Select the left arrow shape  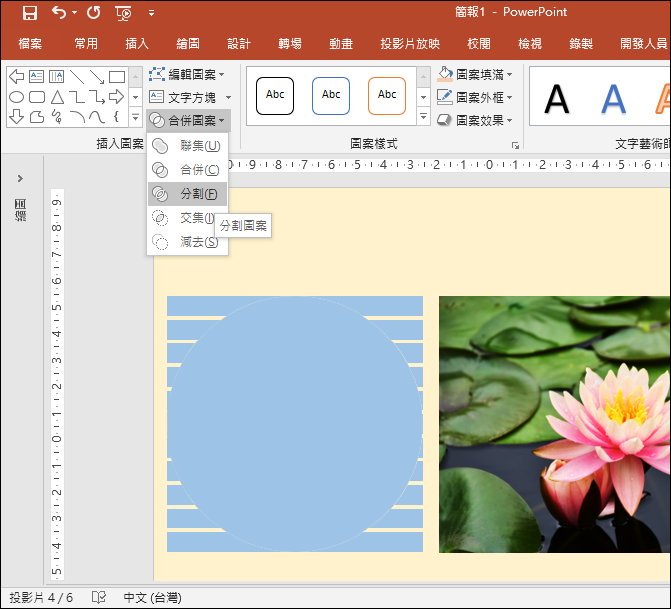[16, 77]
